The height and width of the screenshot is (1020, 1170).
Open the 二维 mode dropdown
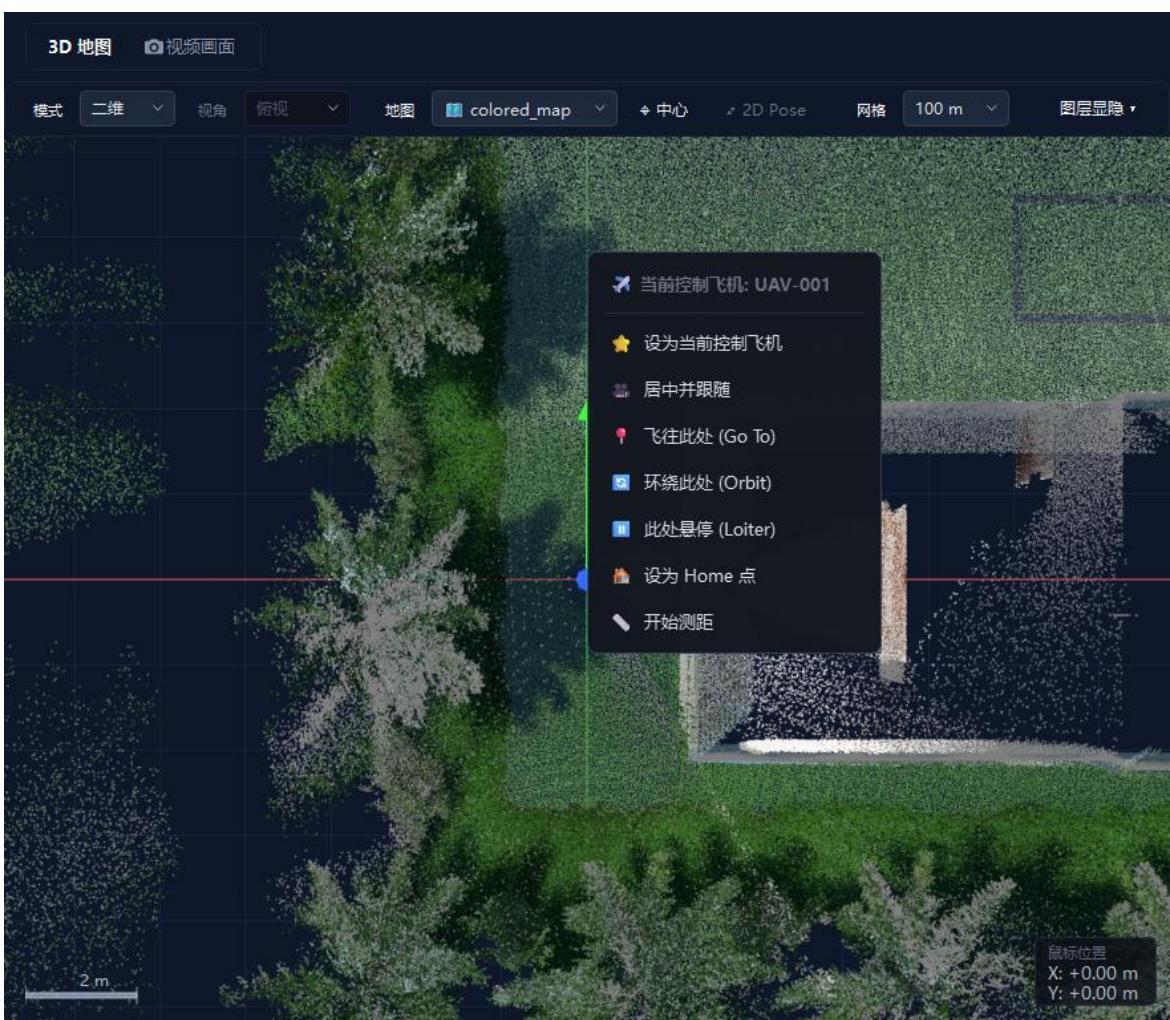[128, 109]
